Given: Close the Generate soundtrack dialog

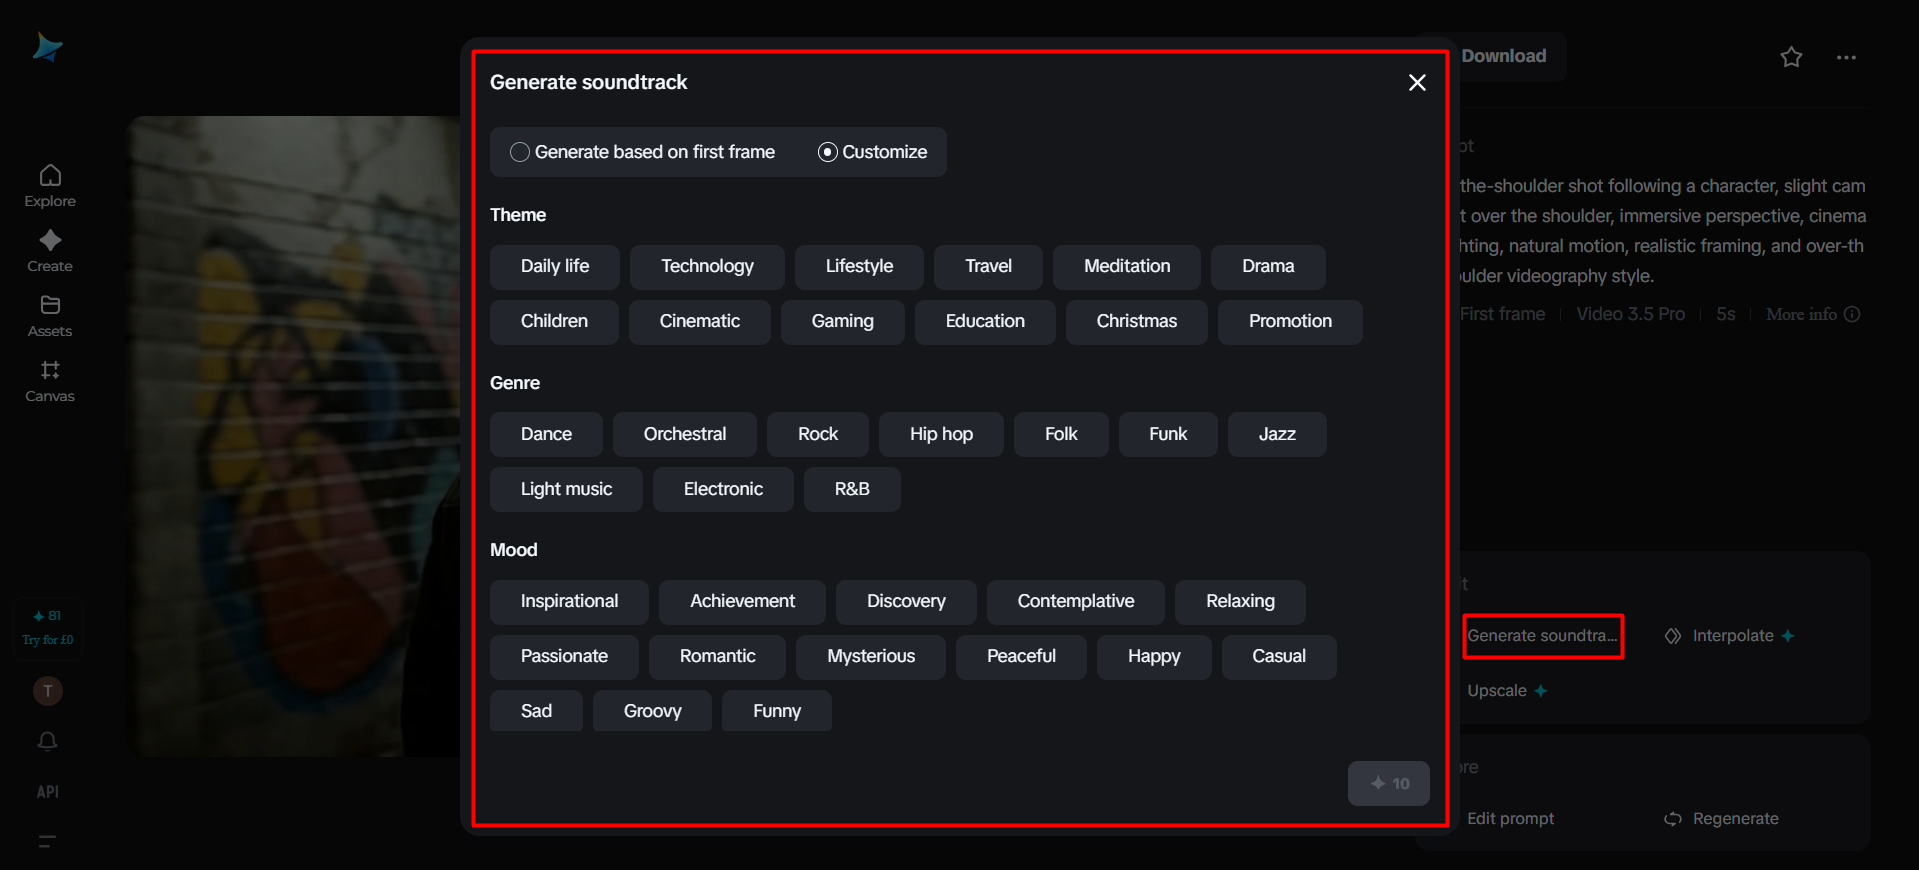Looking at the screenshot, I should click(x=1417, y=83).
